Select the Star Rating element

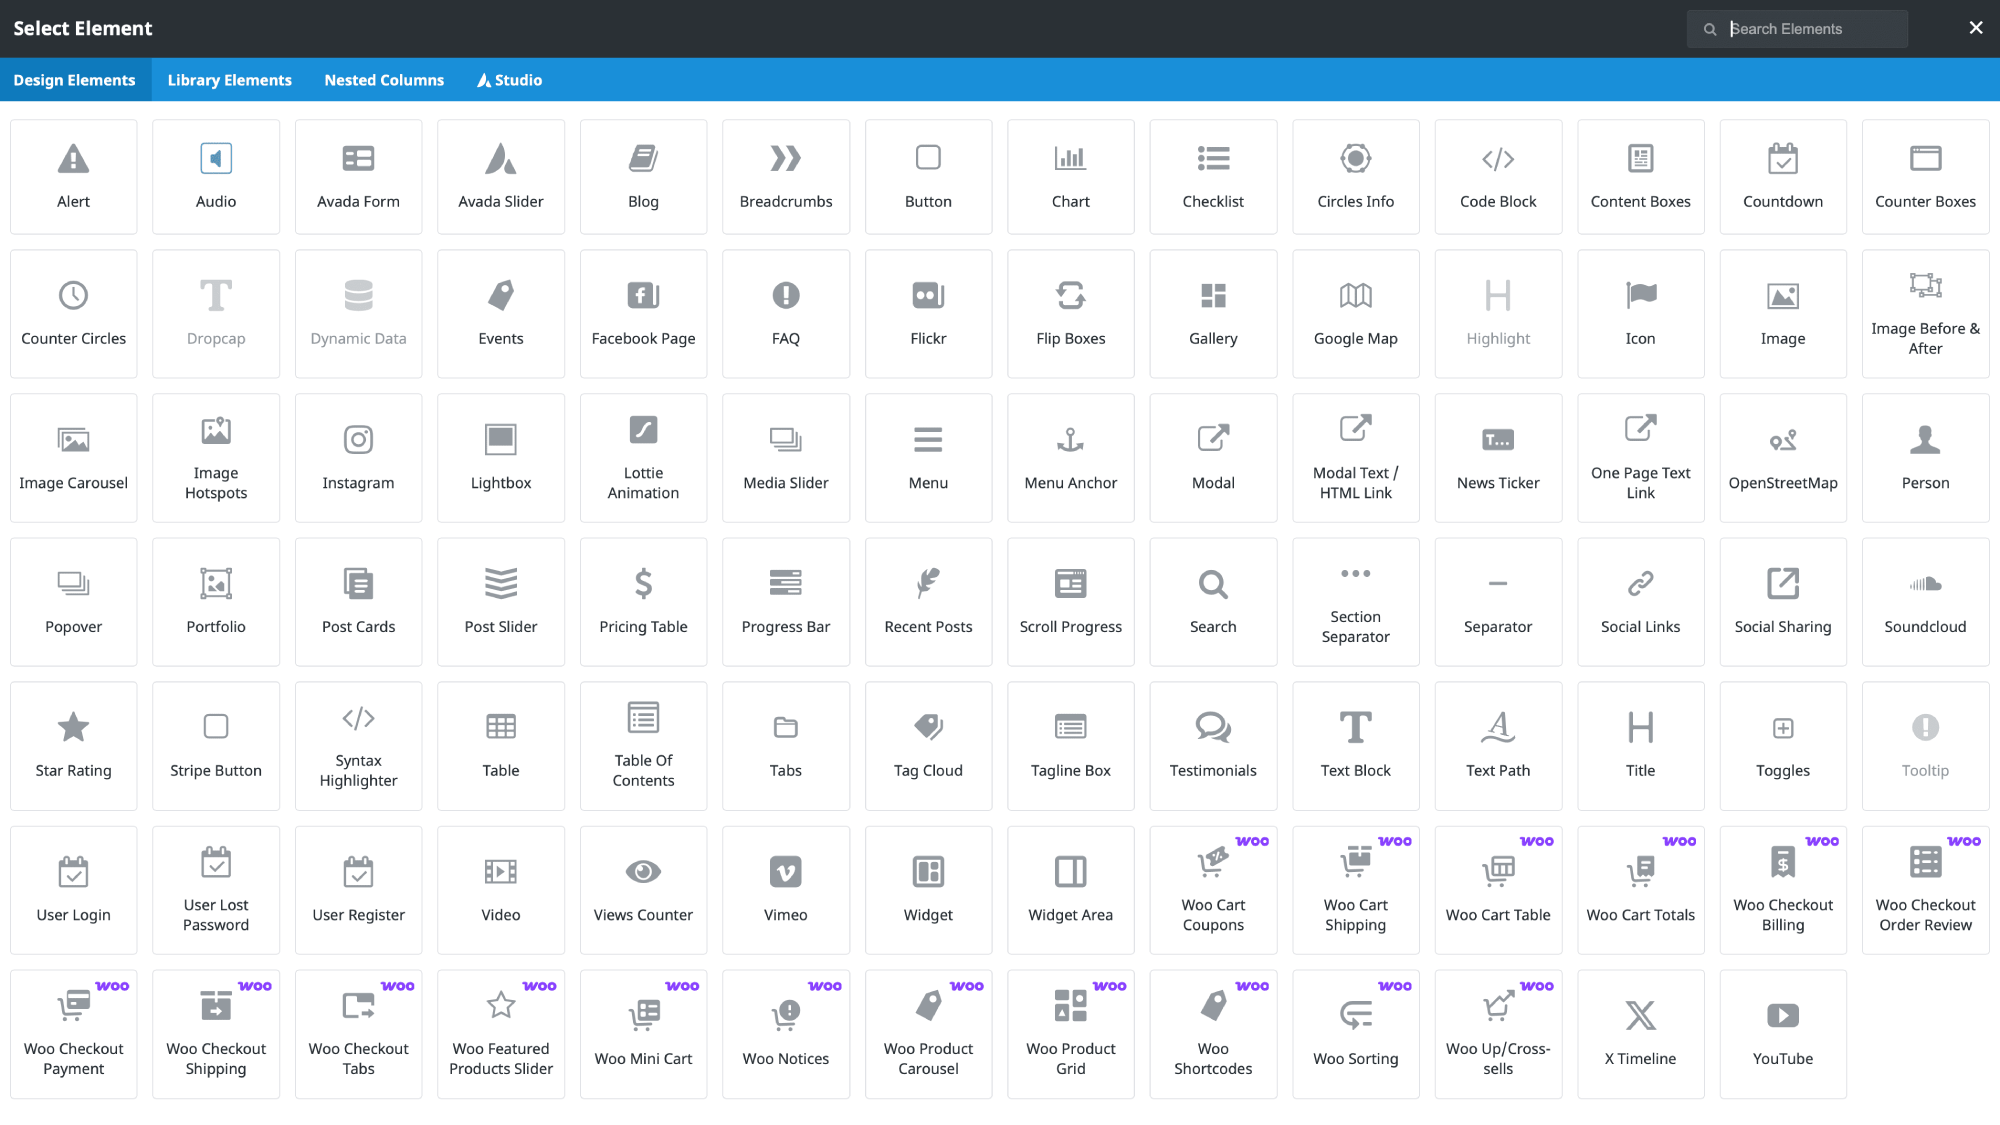pyautogui.click(x=73, y=746)
